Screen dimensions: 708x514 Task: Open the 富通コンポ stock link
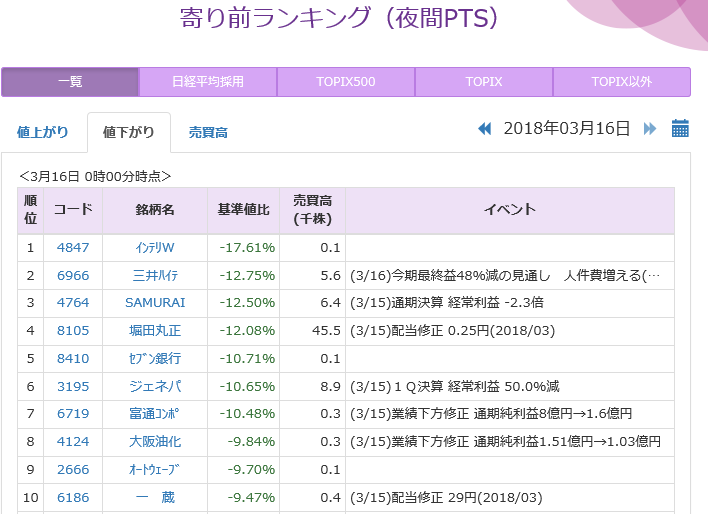(155, 414)
